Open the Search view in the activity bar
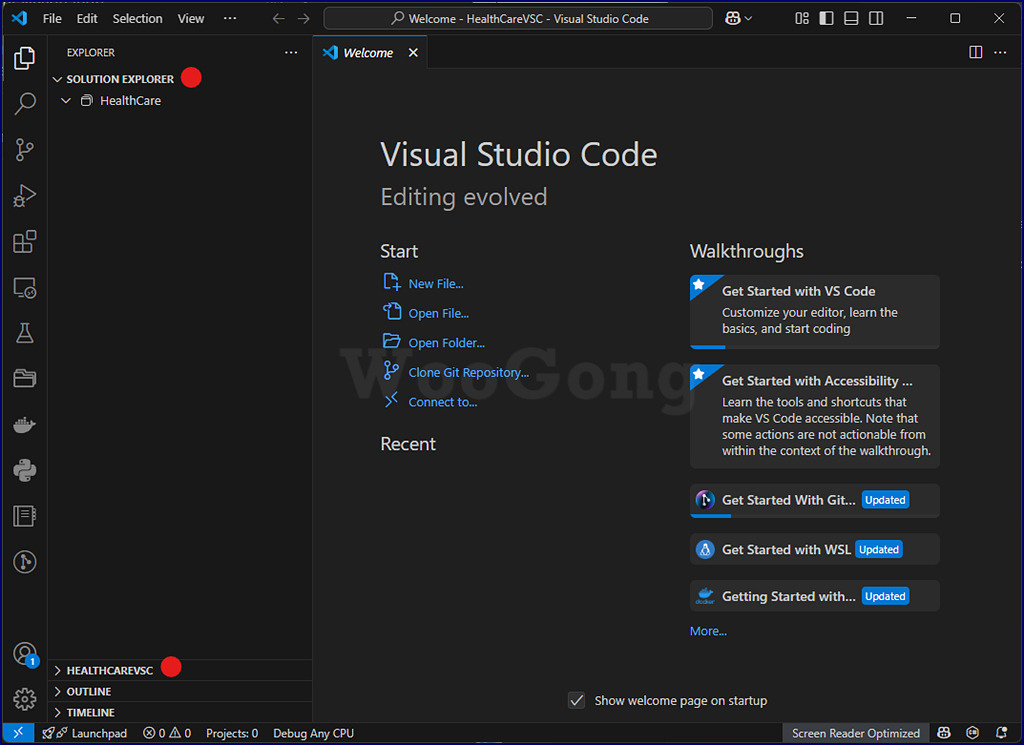This screenshot has width=1024, height=745. (25, 103)
